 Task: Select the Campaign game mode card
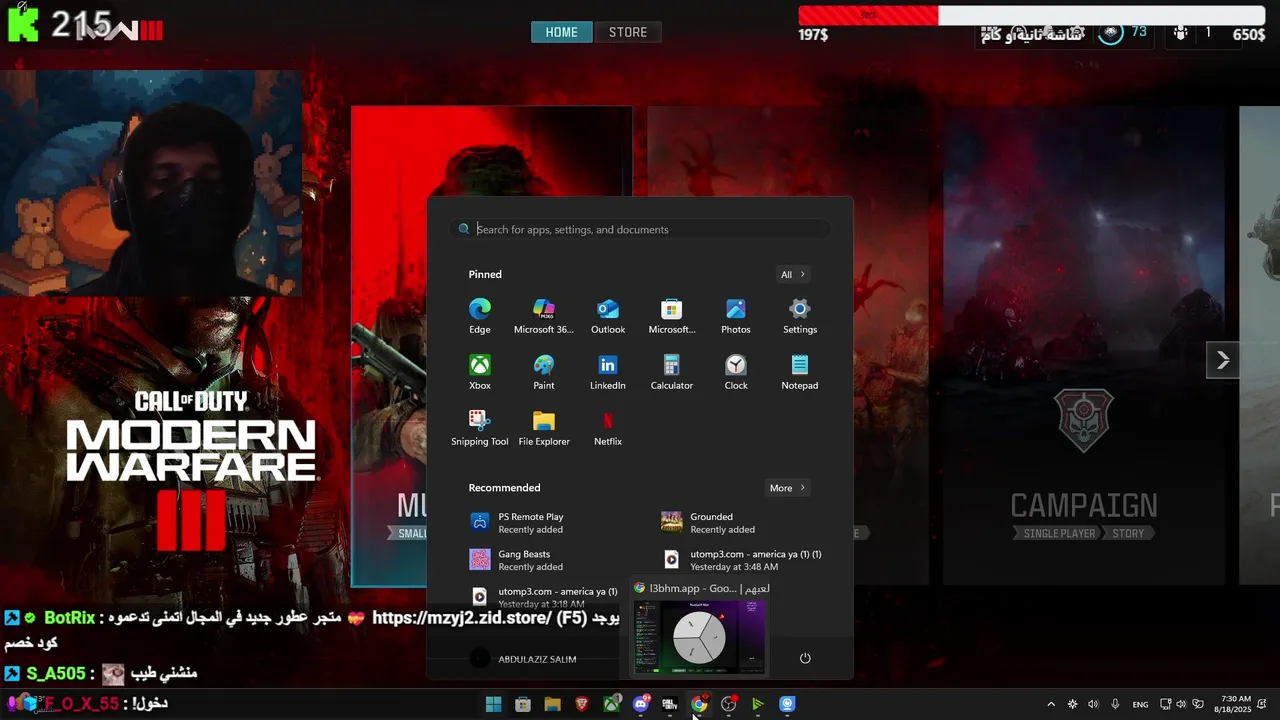pyautogui.click(x=1084, y=346)
